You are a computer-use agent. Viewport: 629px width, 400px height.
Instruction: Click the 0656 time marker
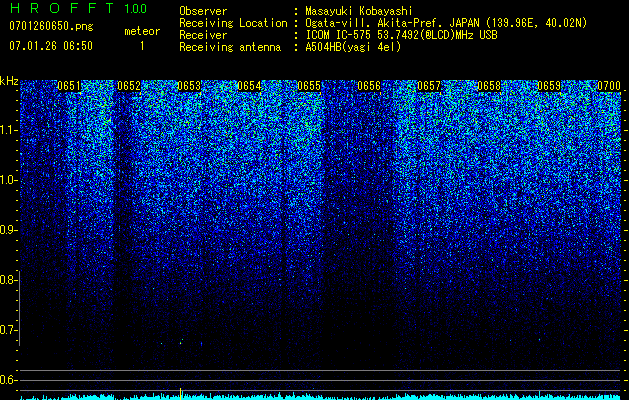369,86
